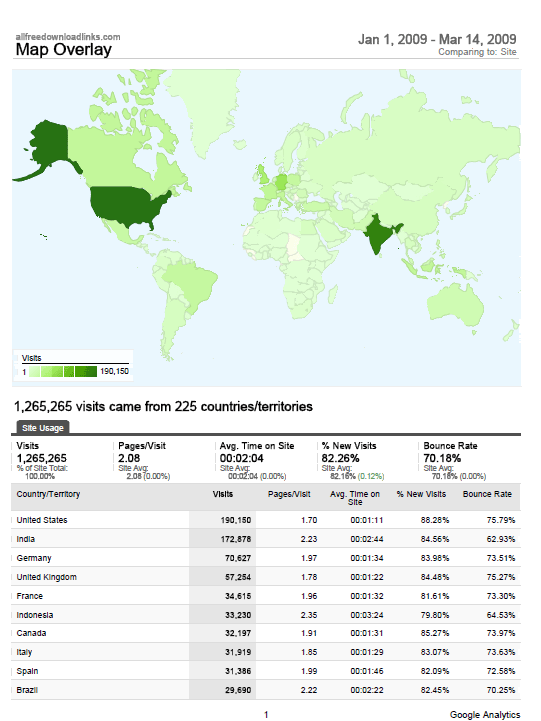Viewport: 541px width, 721px height.
Task: Open the India country row
Action: 266,539
